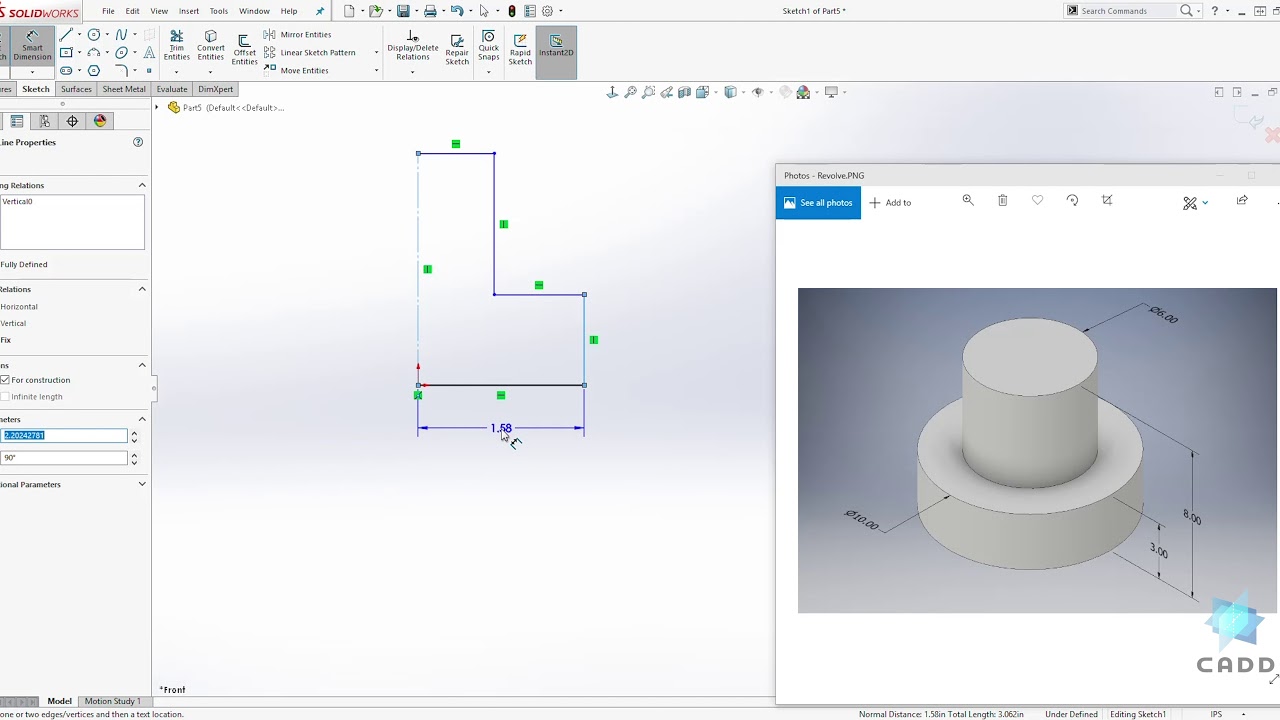Click the New document icon
Viewport: 1280px width, 720px height.
coord(349,11)
